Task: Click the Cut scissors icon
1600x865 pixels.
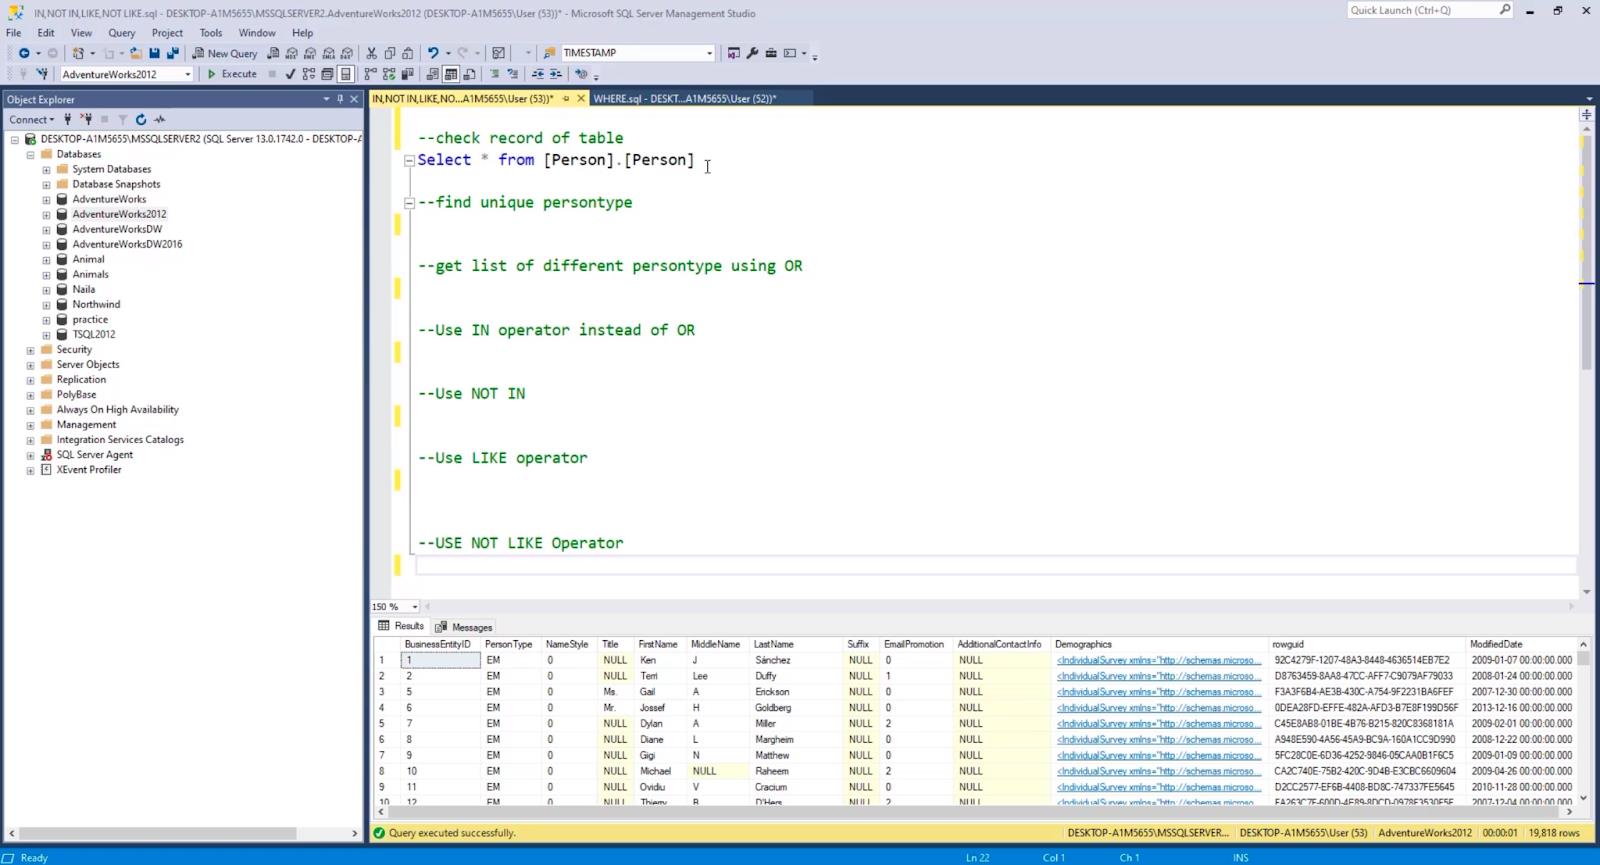Action: (372, 53)
